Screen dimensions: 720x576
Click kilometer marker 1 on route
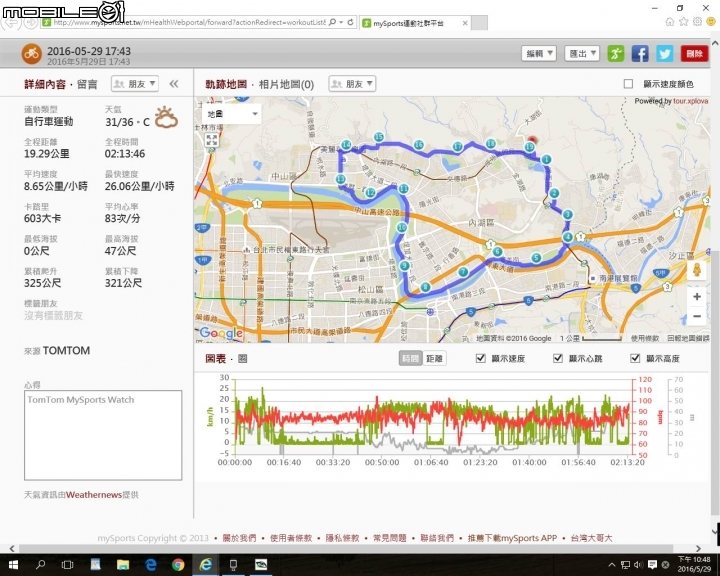pyautogui.click(x=546, y=159)
